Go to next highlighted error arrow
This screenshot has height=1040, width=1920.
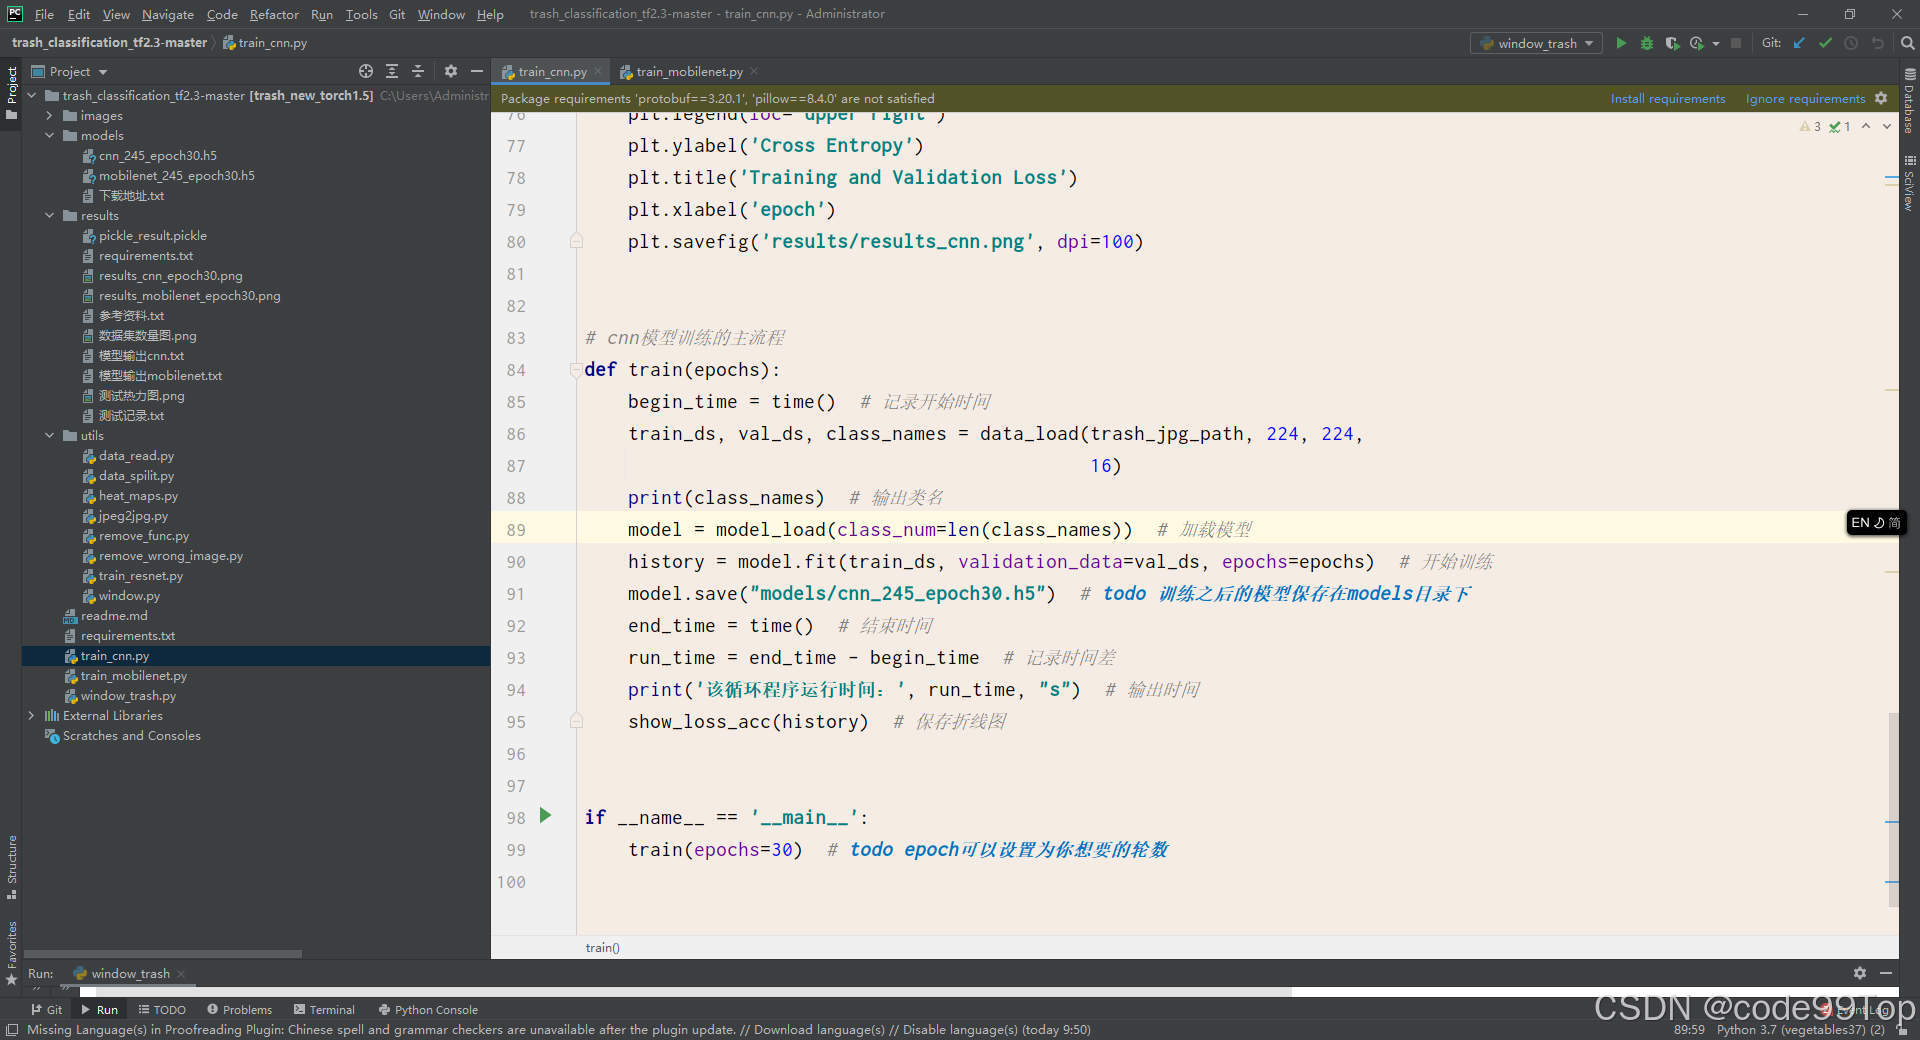pos(1887,126)
